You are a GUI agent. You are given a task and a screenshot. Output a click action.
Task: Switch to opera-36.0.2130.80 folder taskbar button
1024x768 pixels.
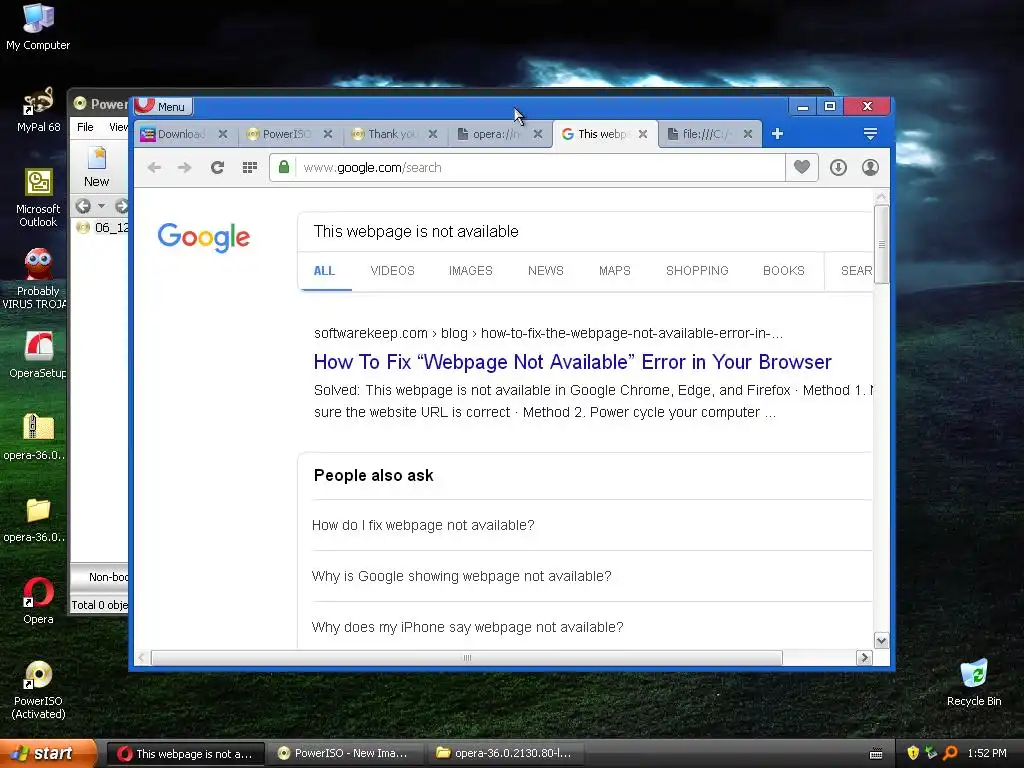coord(505,754)
